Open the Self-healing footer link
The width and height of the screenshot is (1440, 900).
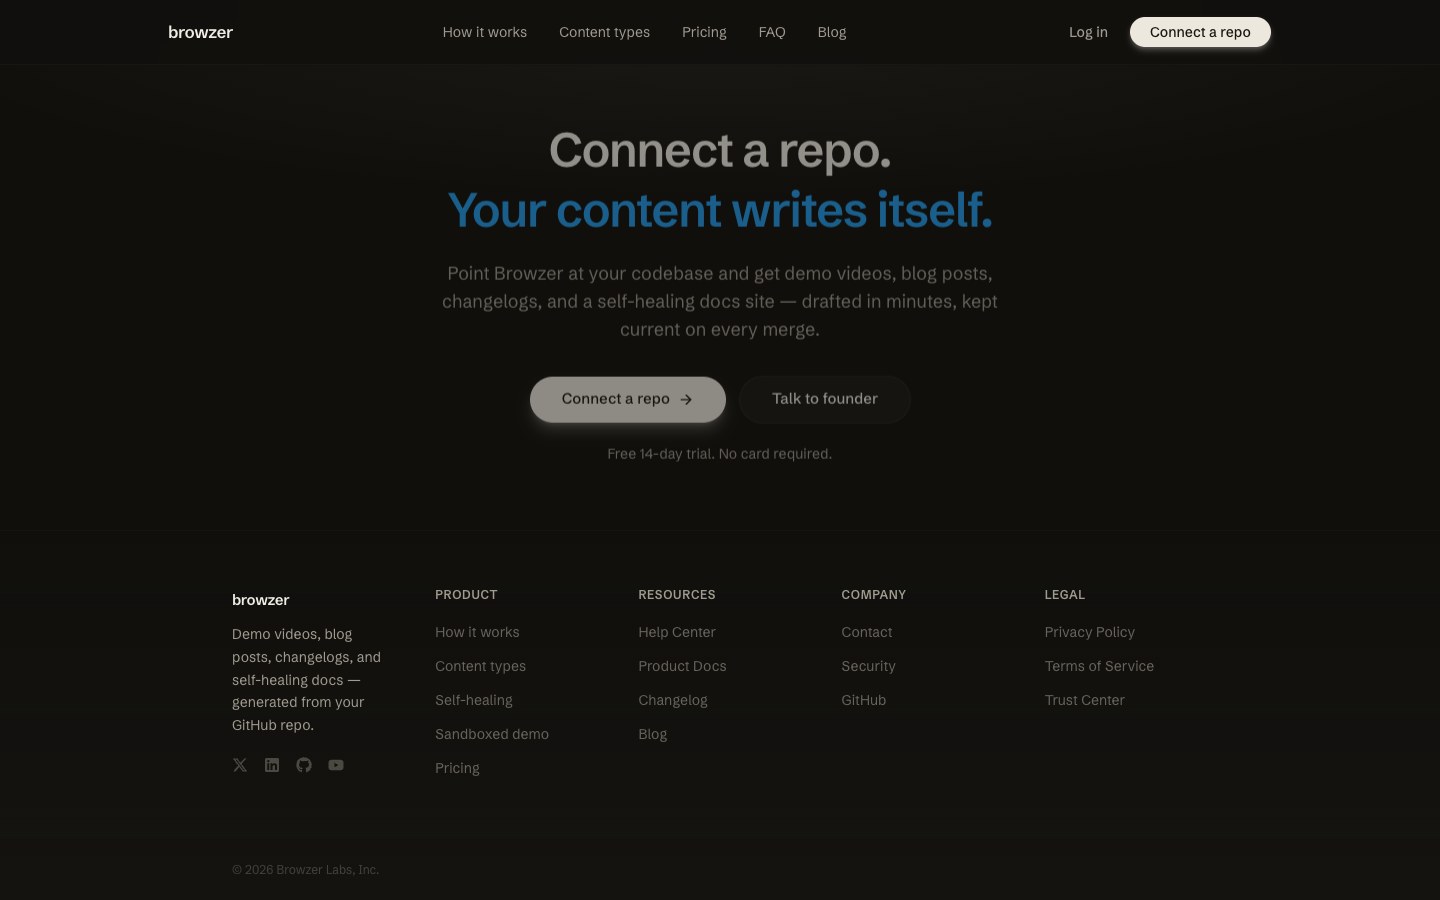coord(474,700)
